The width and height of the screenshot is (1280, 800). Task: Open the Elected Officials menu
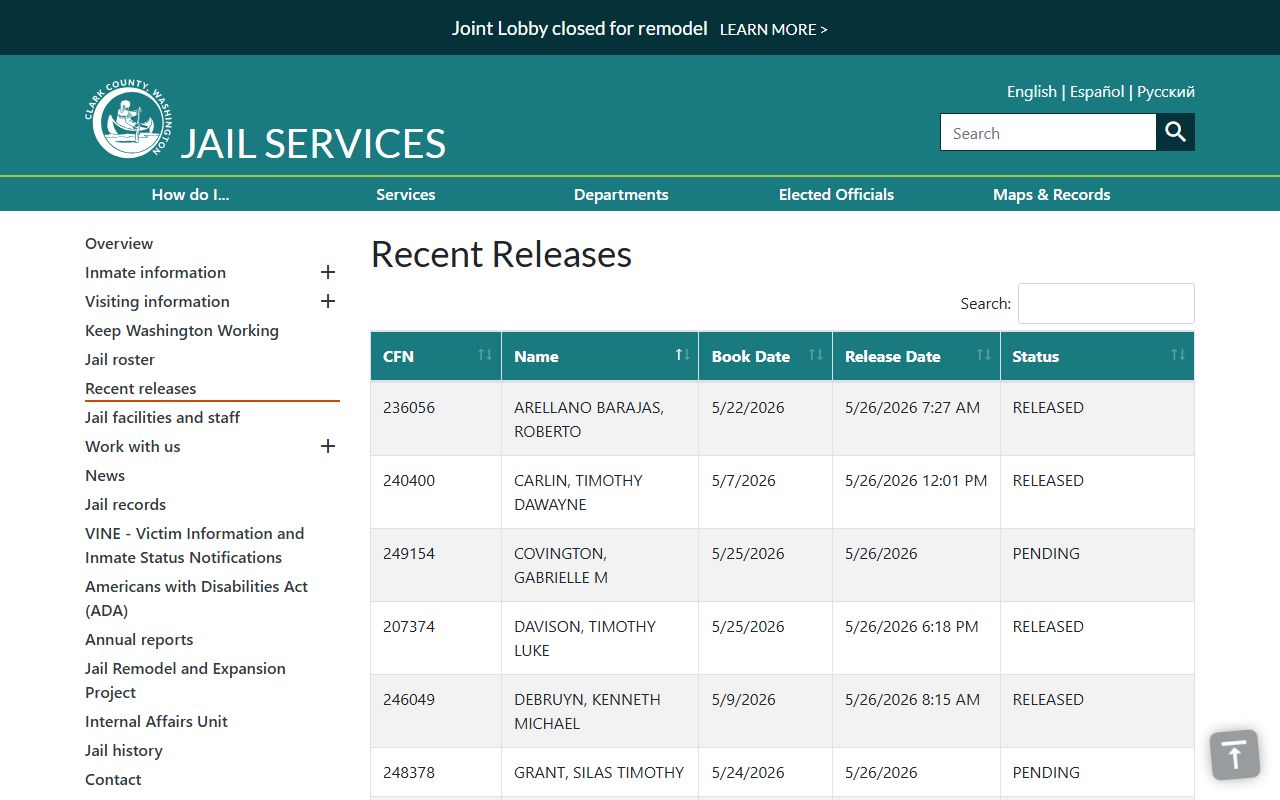pyautogui.click(x=836, y=194)
